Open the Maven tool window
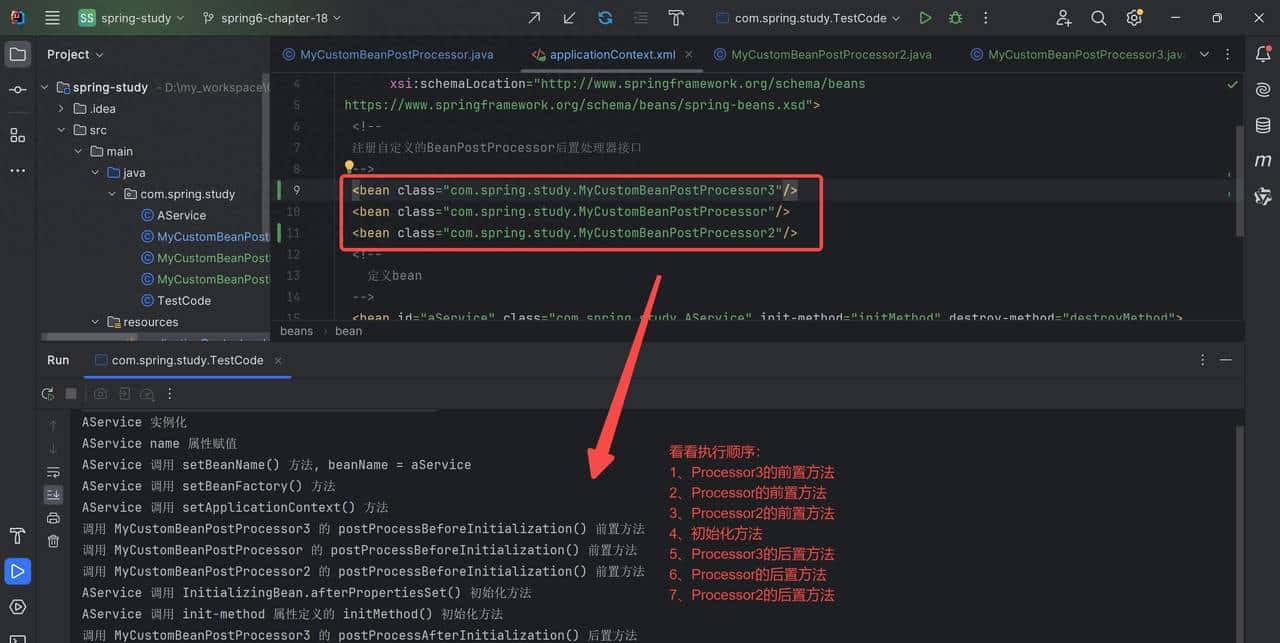The width and height of the screenshot is (1280, 643). [1263, 160]
